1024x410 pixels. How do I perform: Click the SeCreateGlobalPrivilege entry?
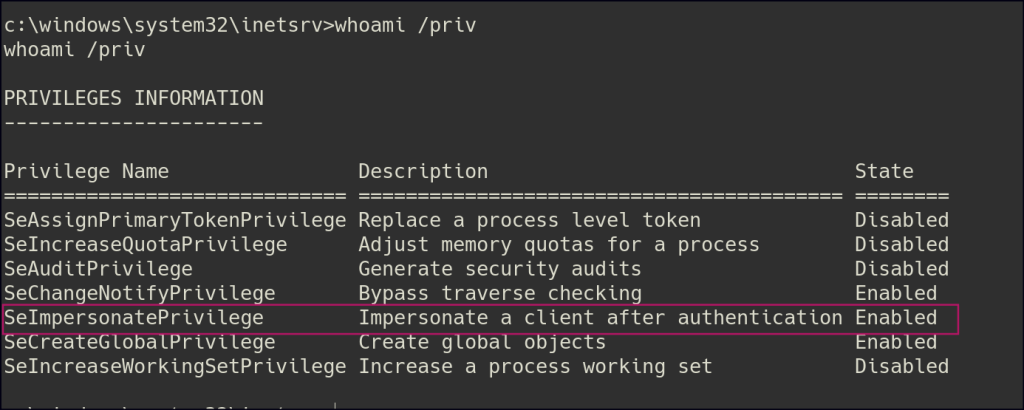coord(140,343)
